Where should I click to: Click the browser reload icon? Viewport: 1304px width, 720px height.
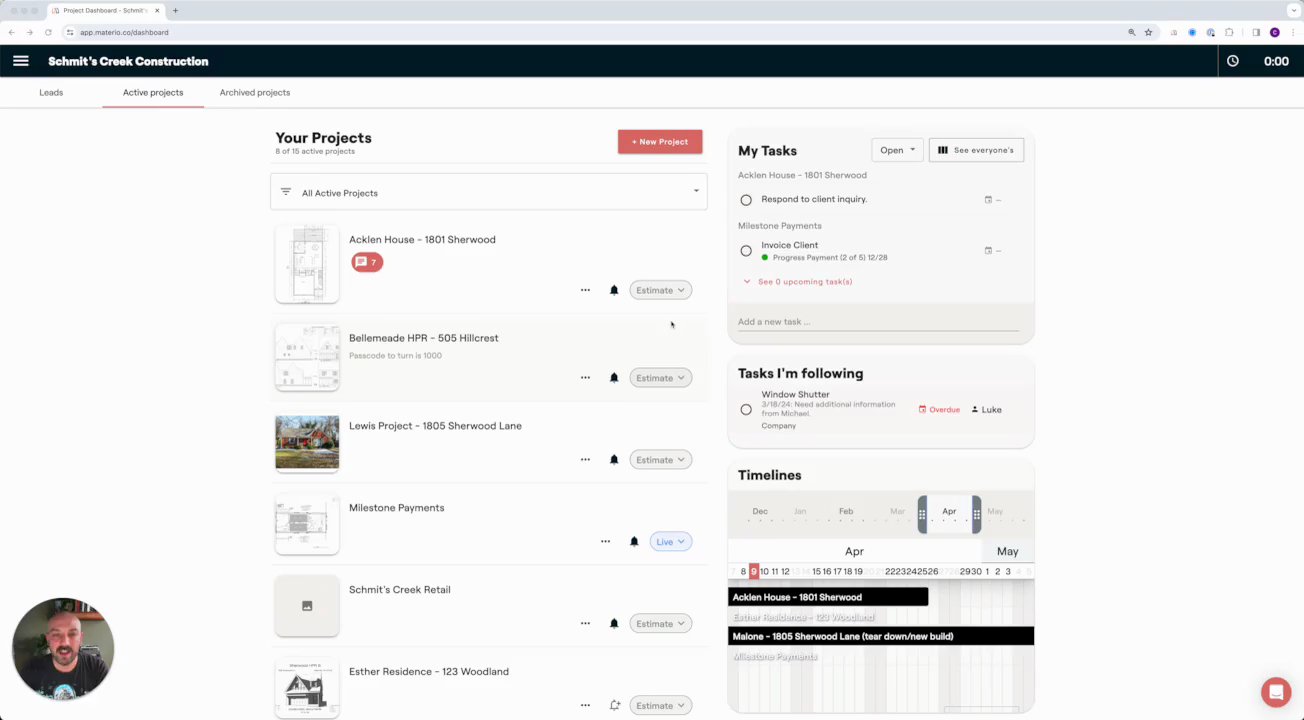(x=48, y=32)
